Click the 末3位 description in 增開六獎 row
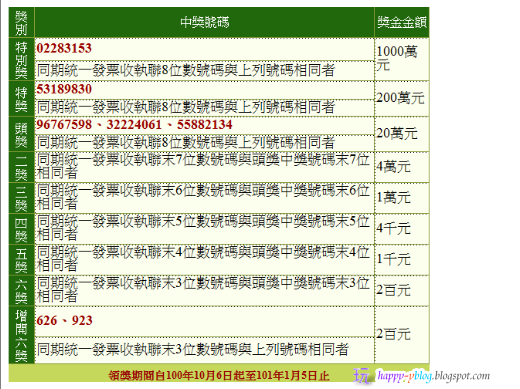 (x=193, y=350)
